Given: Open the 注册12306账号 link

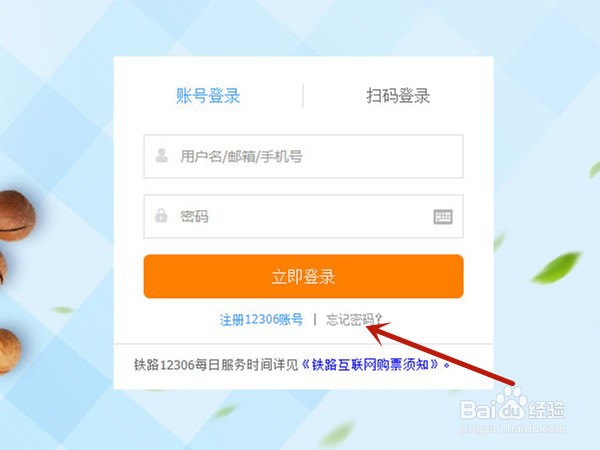Looking at the screenshot, I should click(261, 319).
